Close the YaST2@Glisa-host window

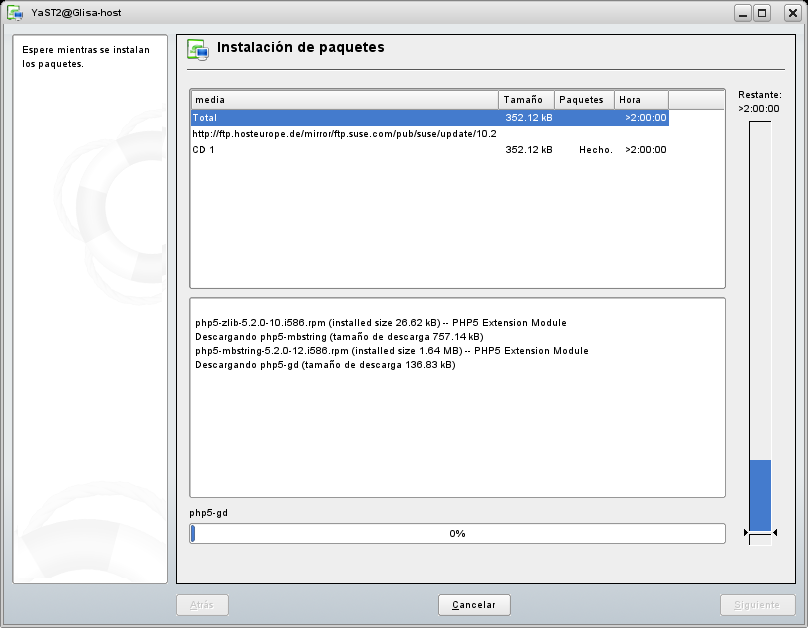785,13
